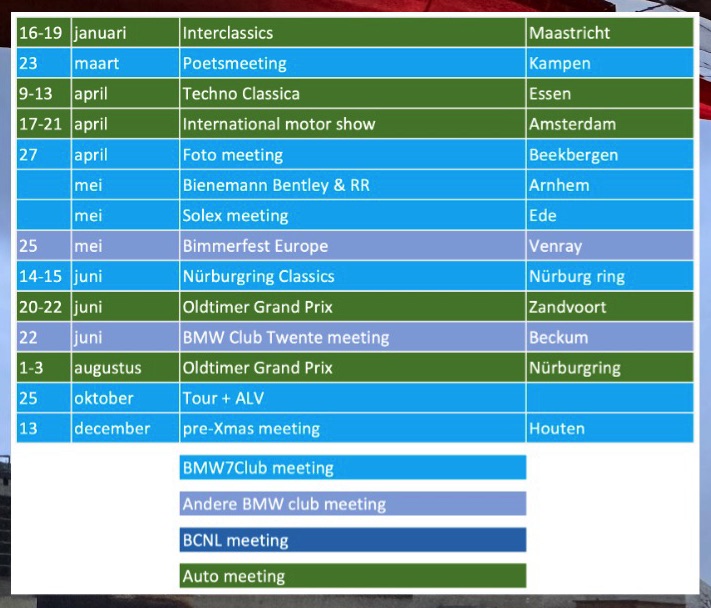Select the 'Beckum' location cell
This screenshot has height=608, width=711.
(610, 337)
